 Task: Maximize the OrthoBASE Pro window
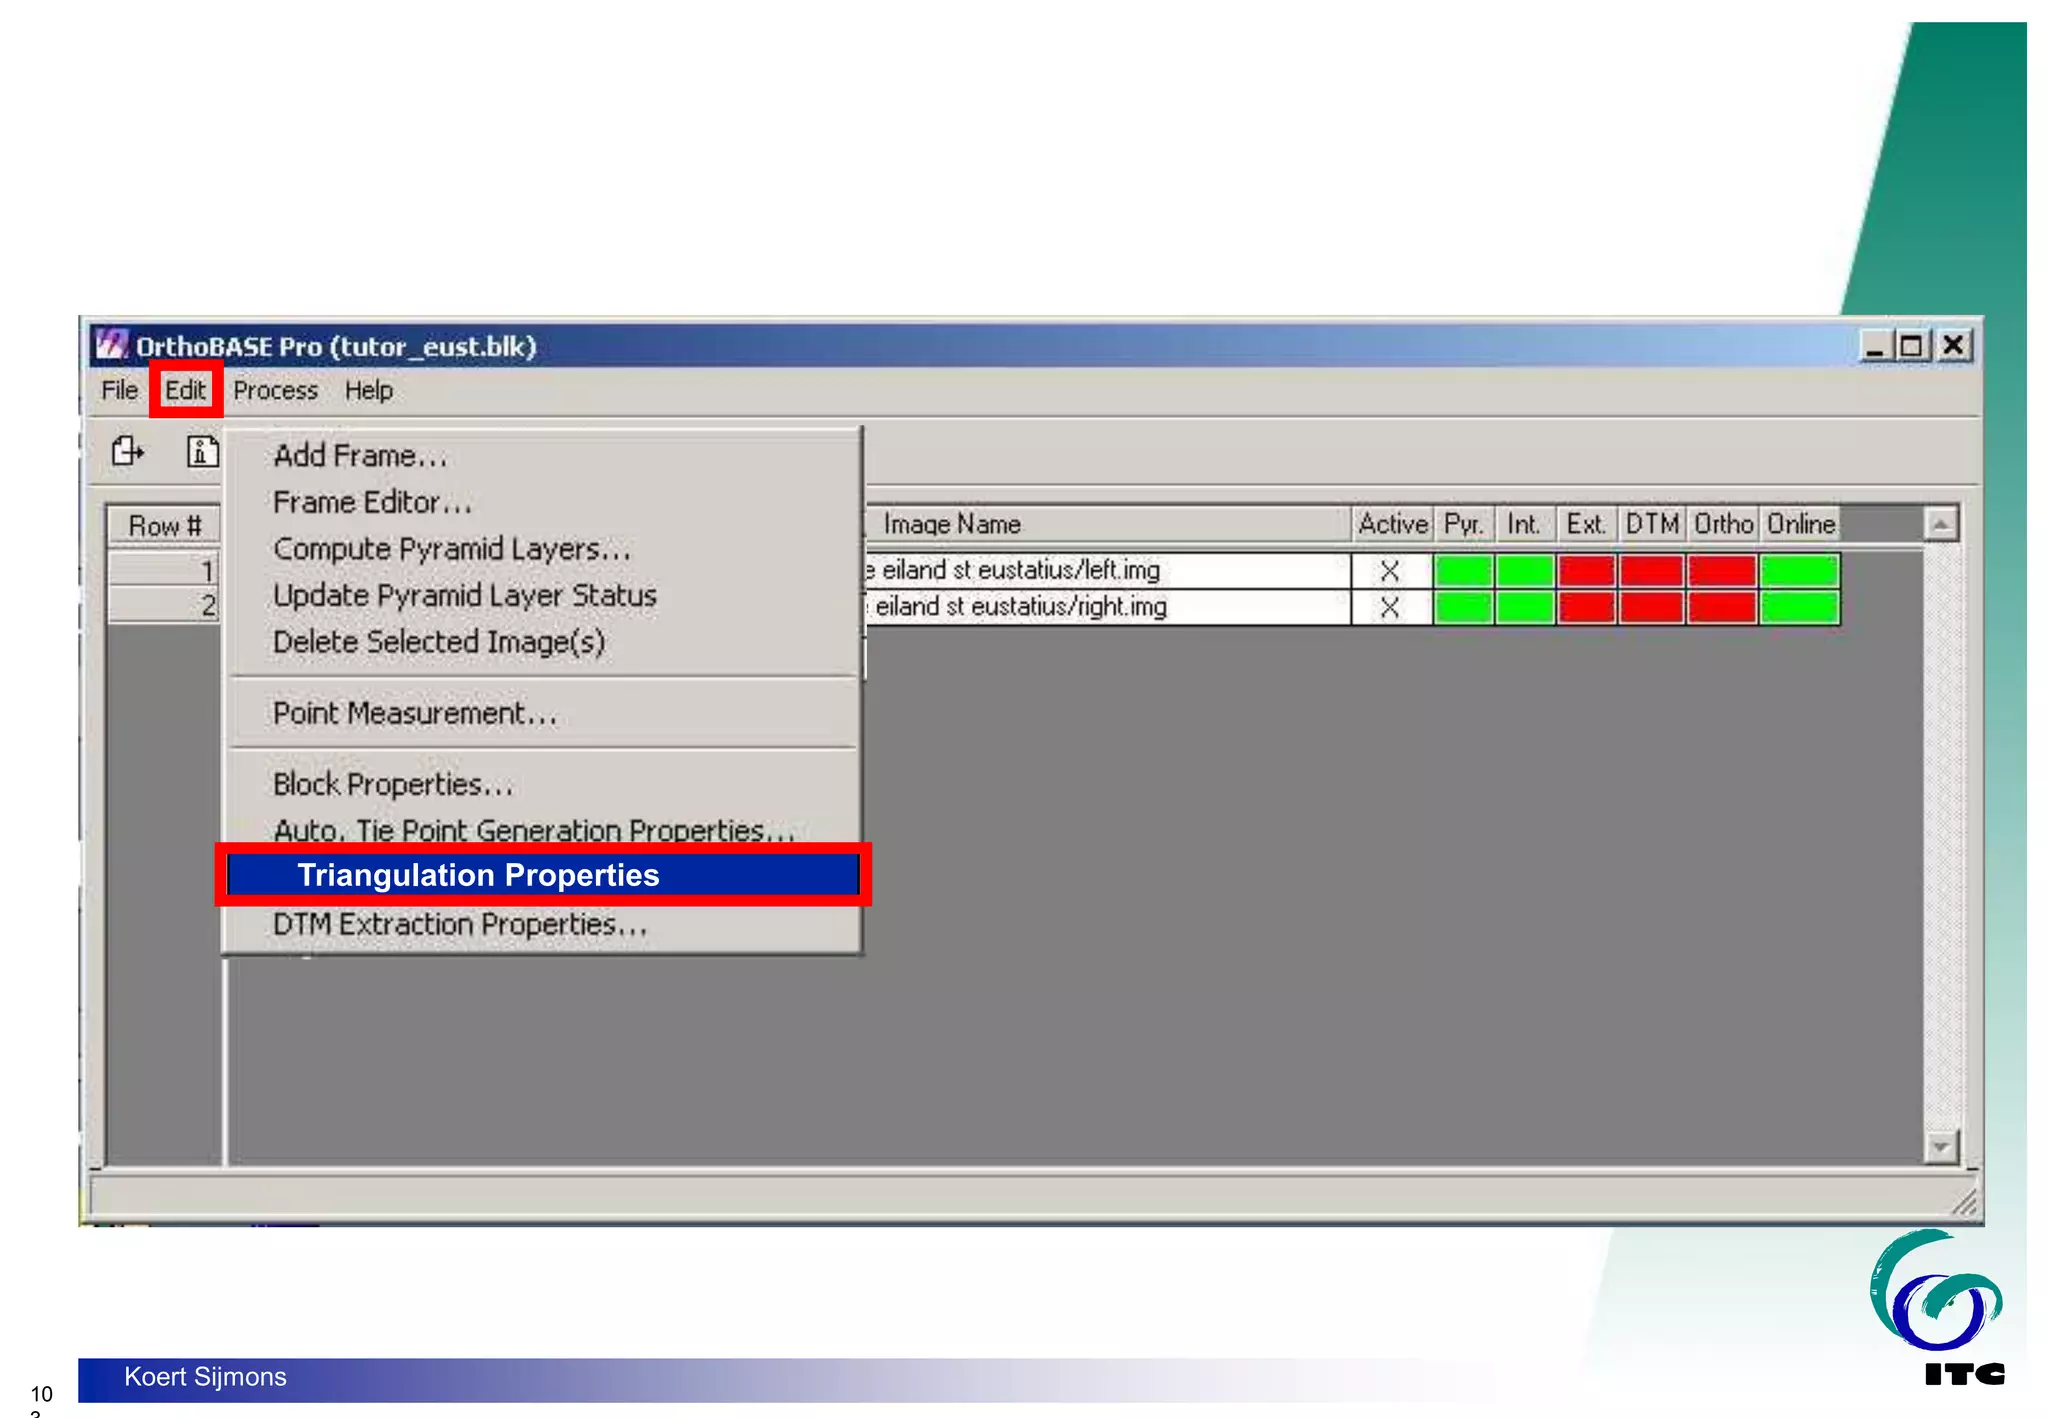(x=1911, y=346)
